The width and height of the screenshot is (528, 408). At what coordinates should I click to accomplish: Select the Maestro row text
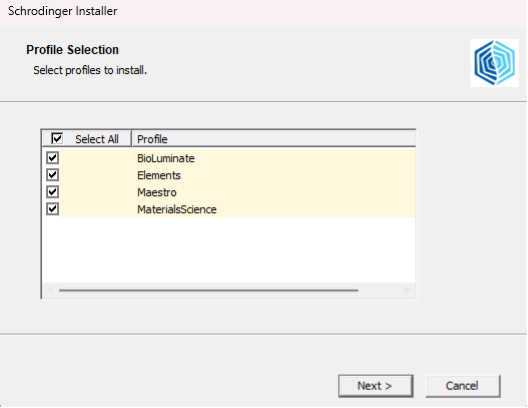(x=157, y=193)
